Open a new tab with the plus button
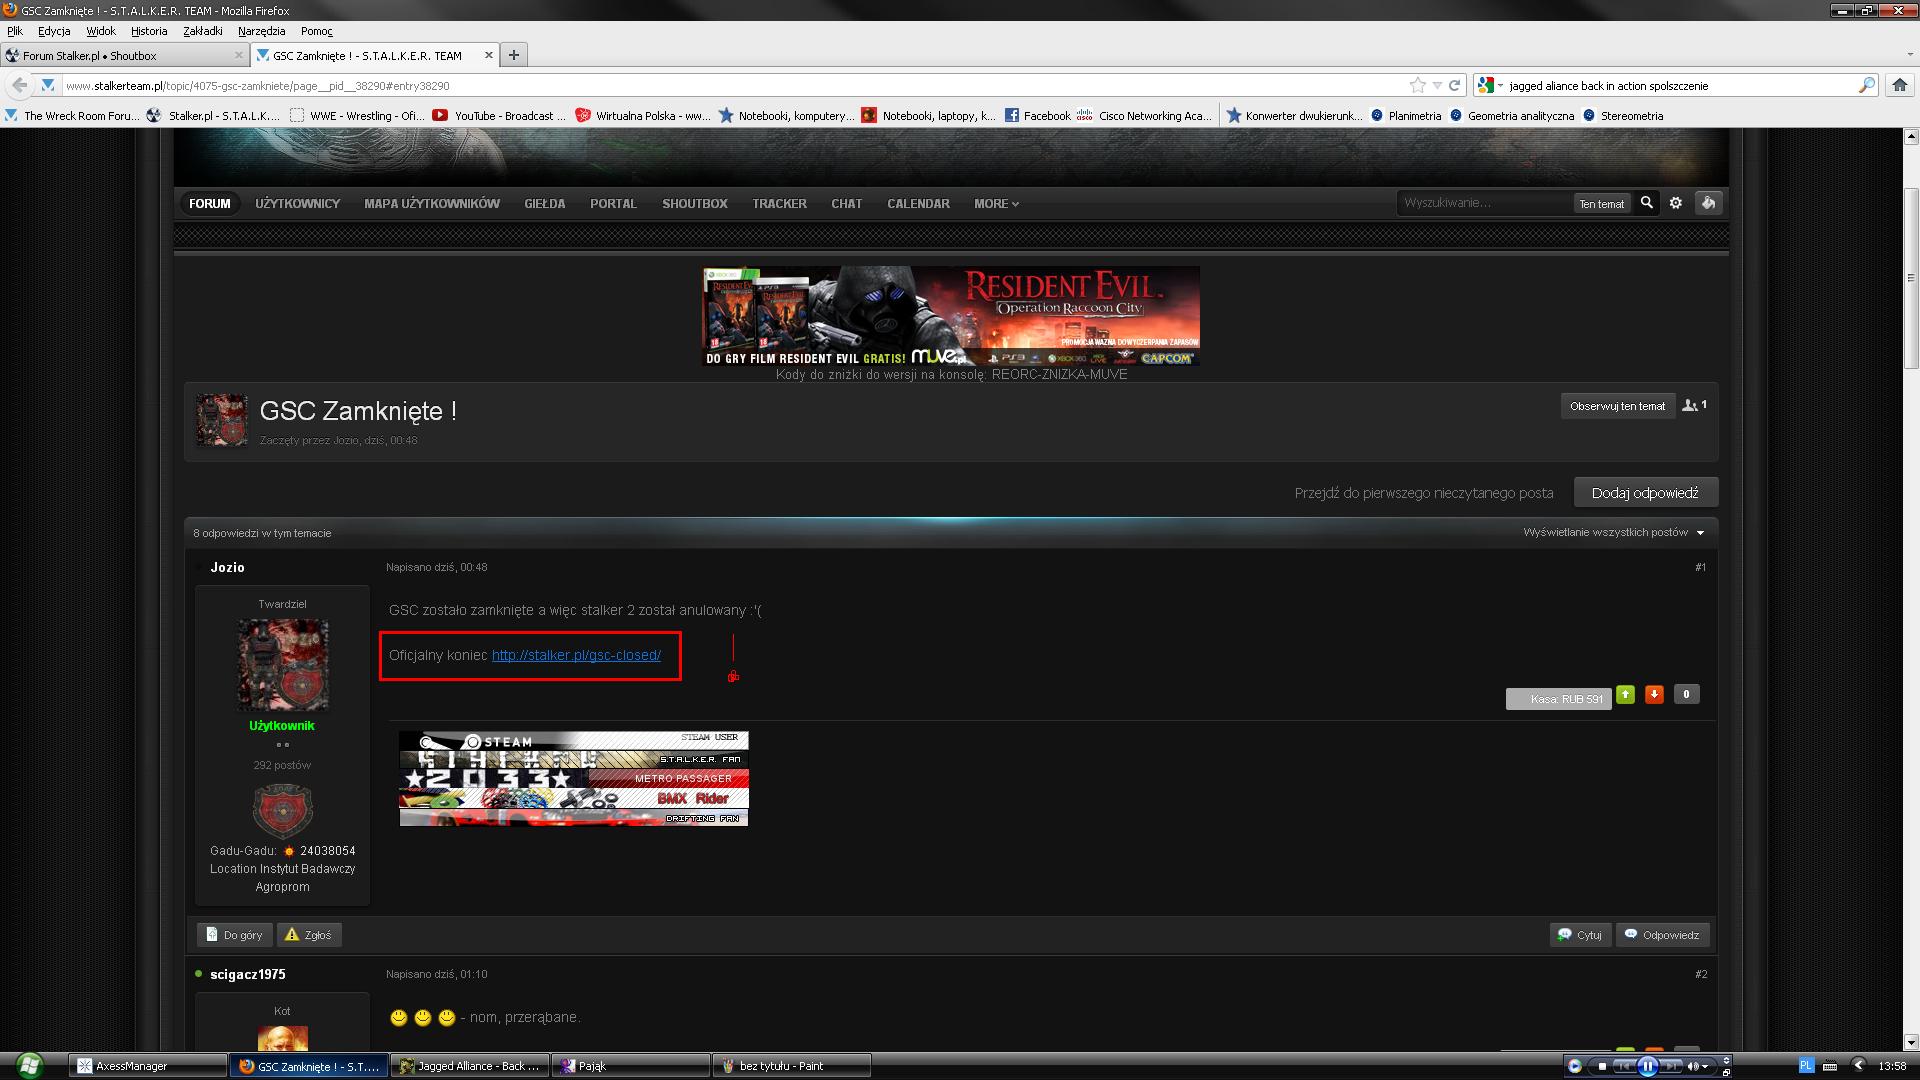The image size is (1920, 1080). [513, 55]
